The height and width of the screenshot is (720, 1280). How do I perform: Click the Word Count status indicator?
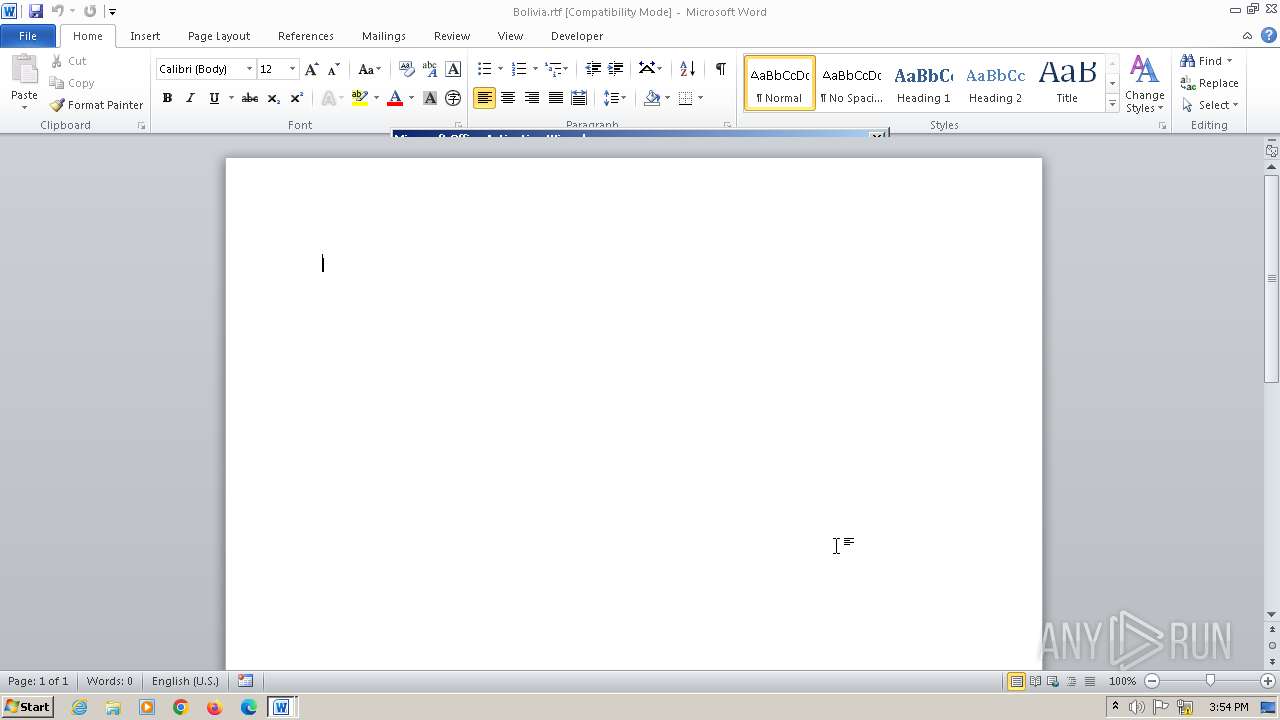[x=109, y=681]
